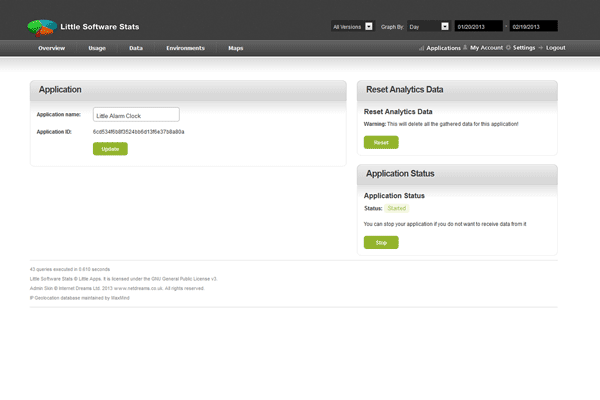Open the Maps menu item
The height and width of the screenshot is (400, 600).
pyautogui.click(x=235, y=48)
